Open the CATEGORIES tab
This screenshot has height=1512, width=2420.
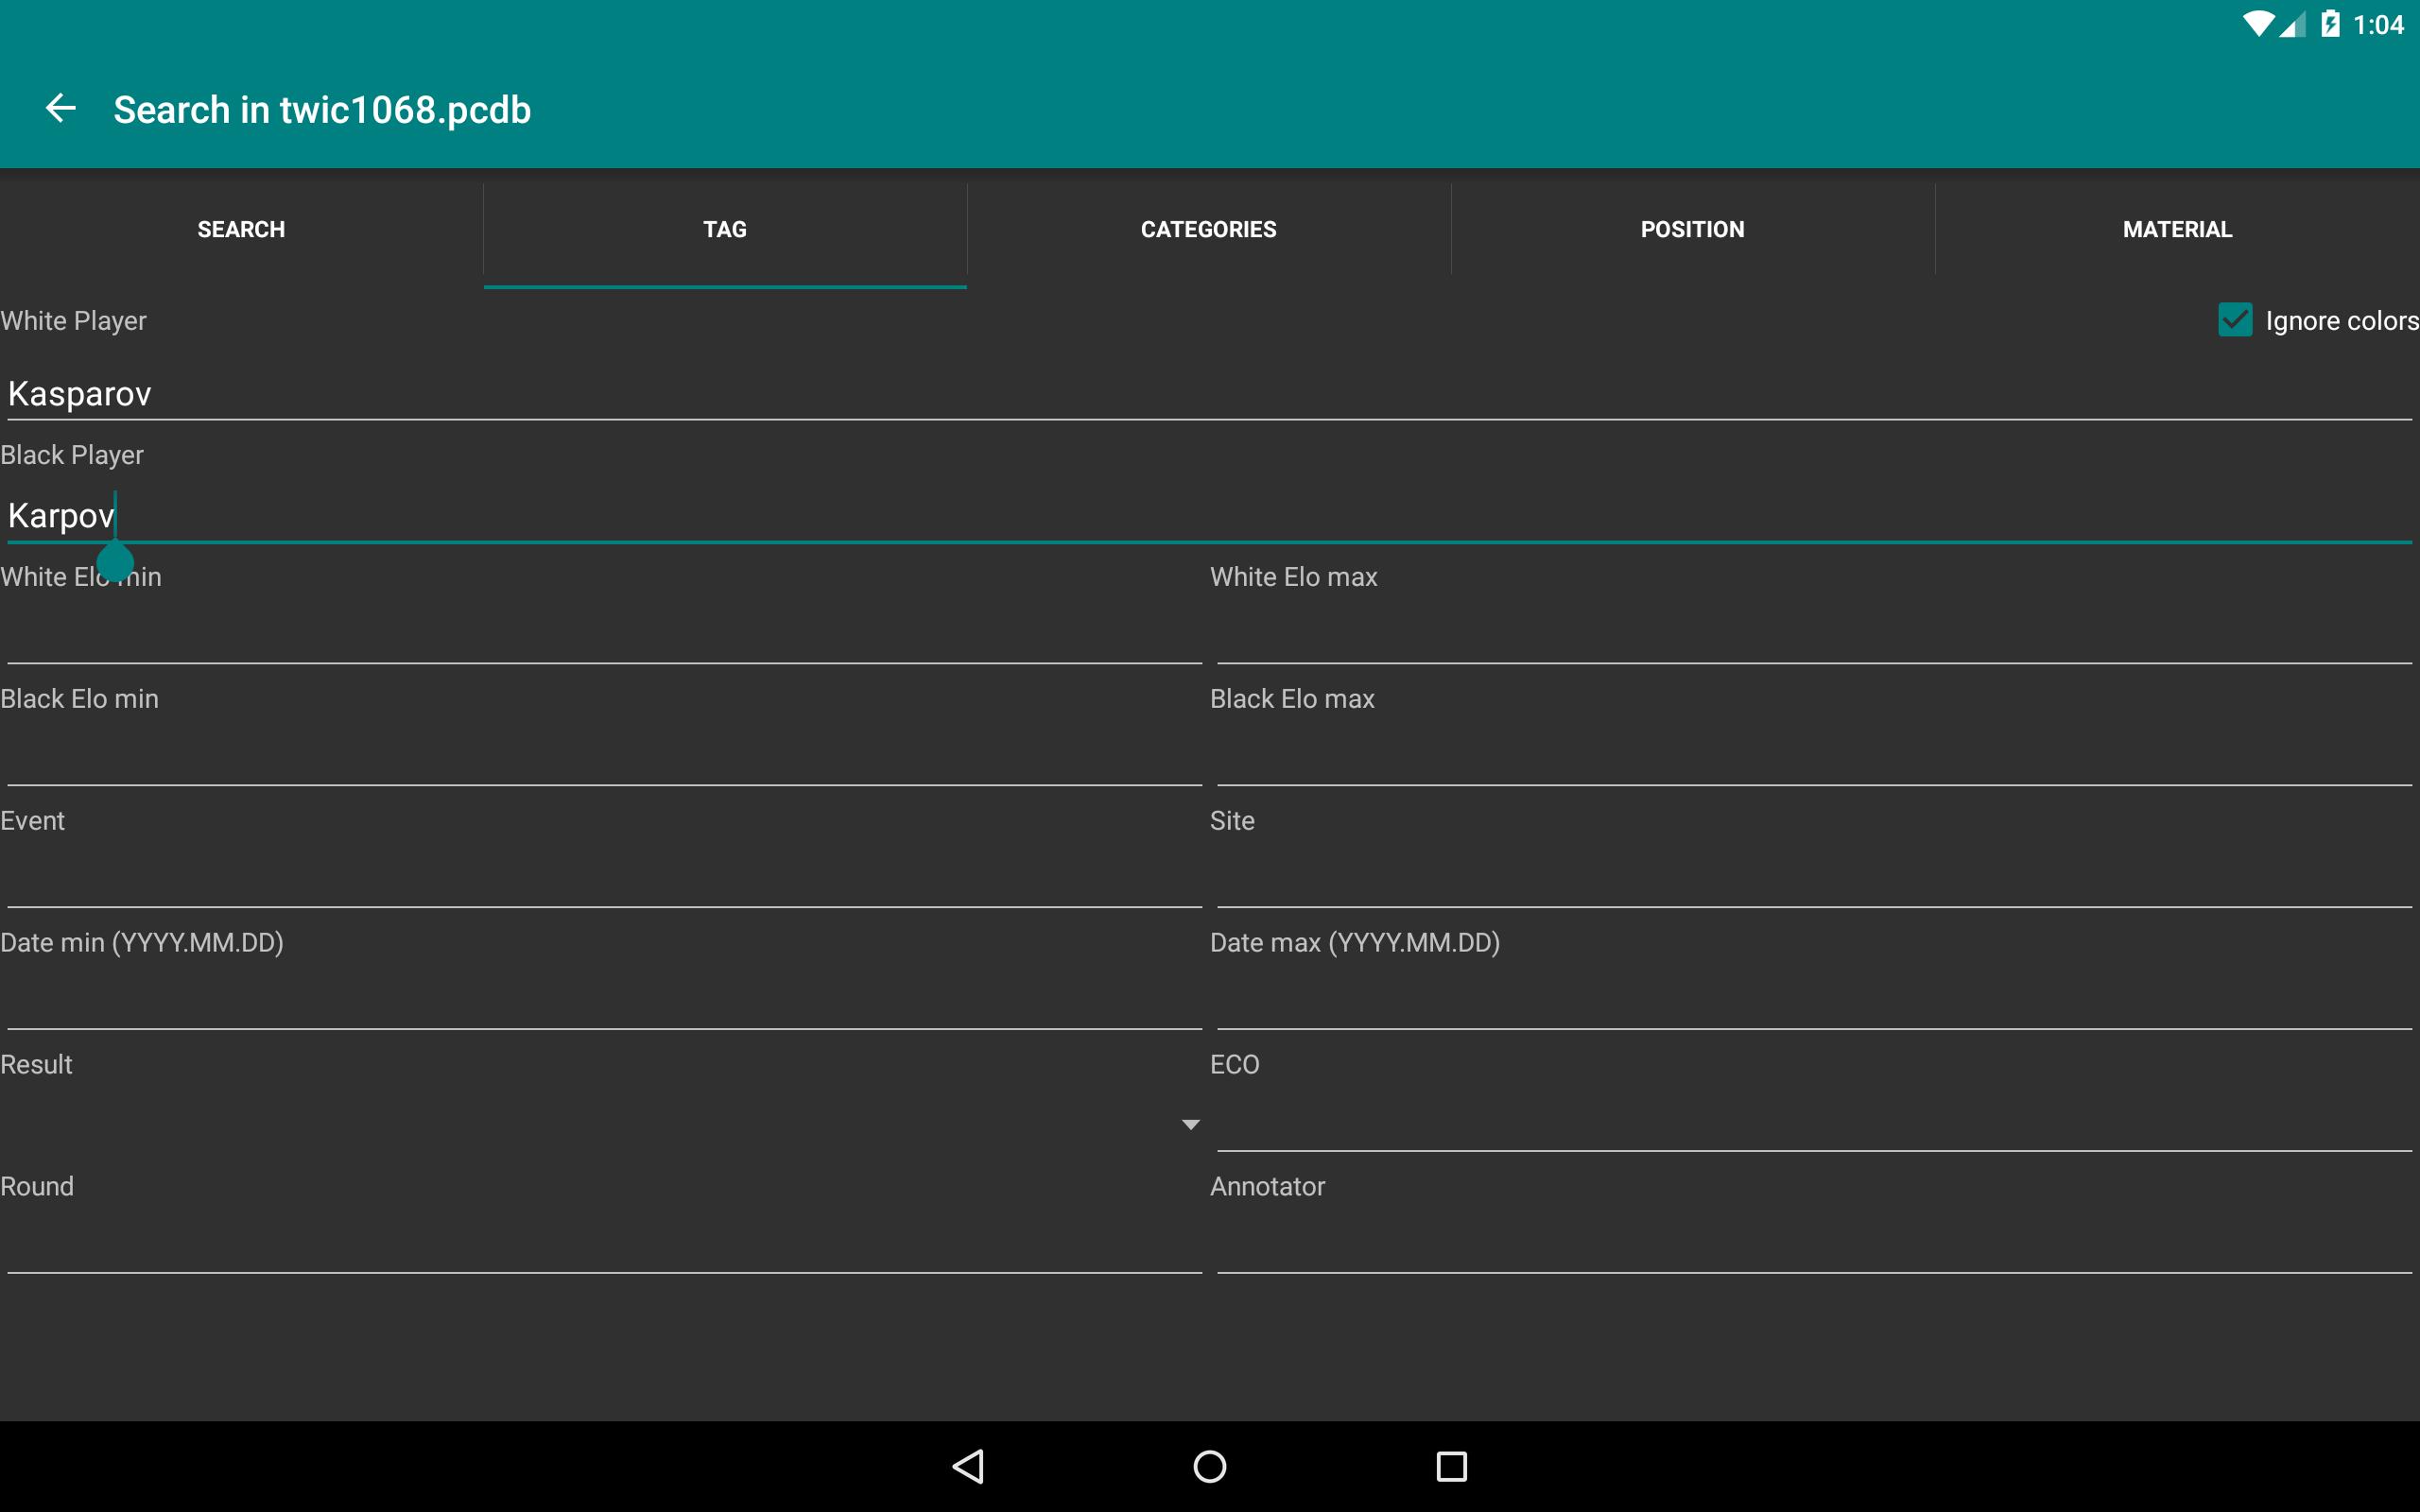pyautogui.click(x=1209, y=229)
